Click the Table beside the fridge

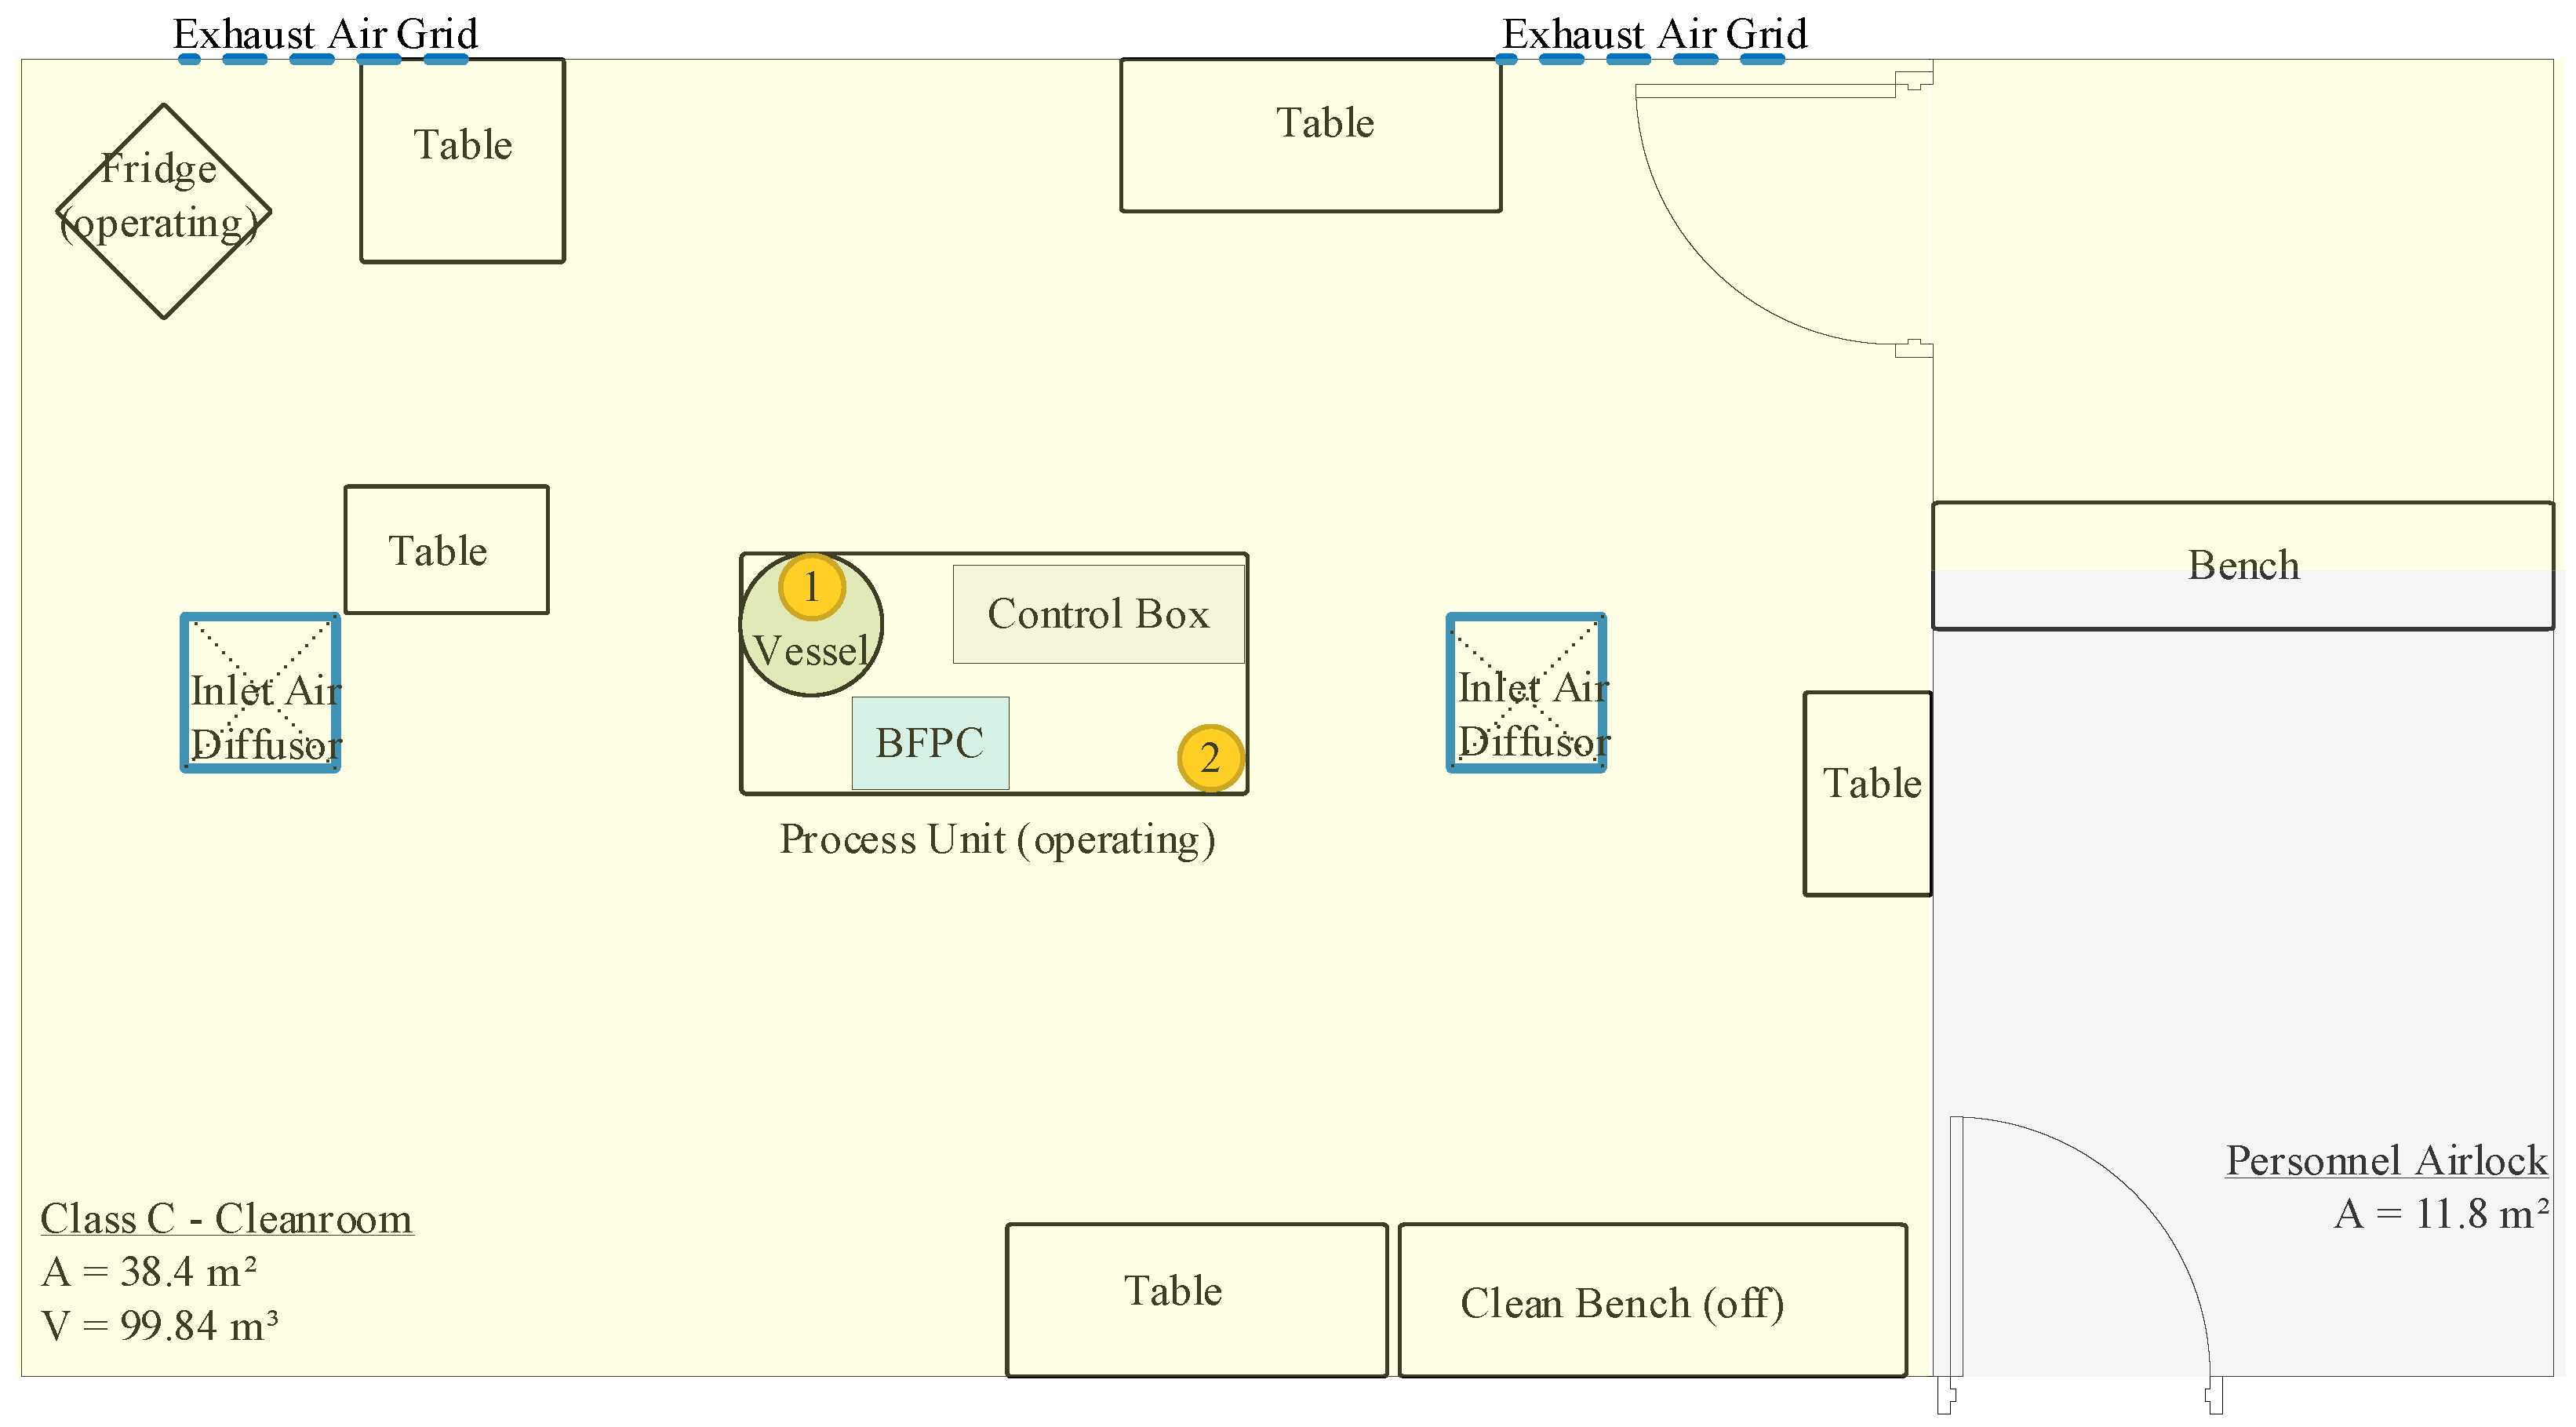[462, 160]
